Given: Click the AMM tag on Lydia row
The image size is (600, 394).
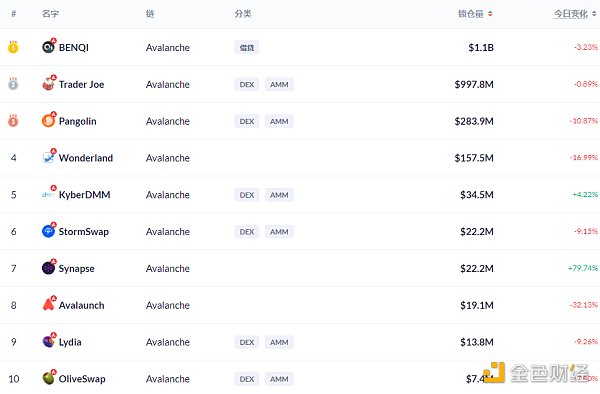Looking at the screenshot, I should pyautogui.click(x=279, y=342).
